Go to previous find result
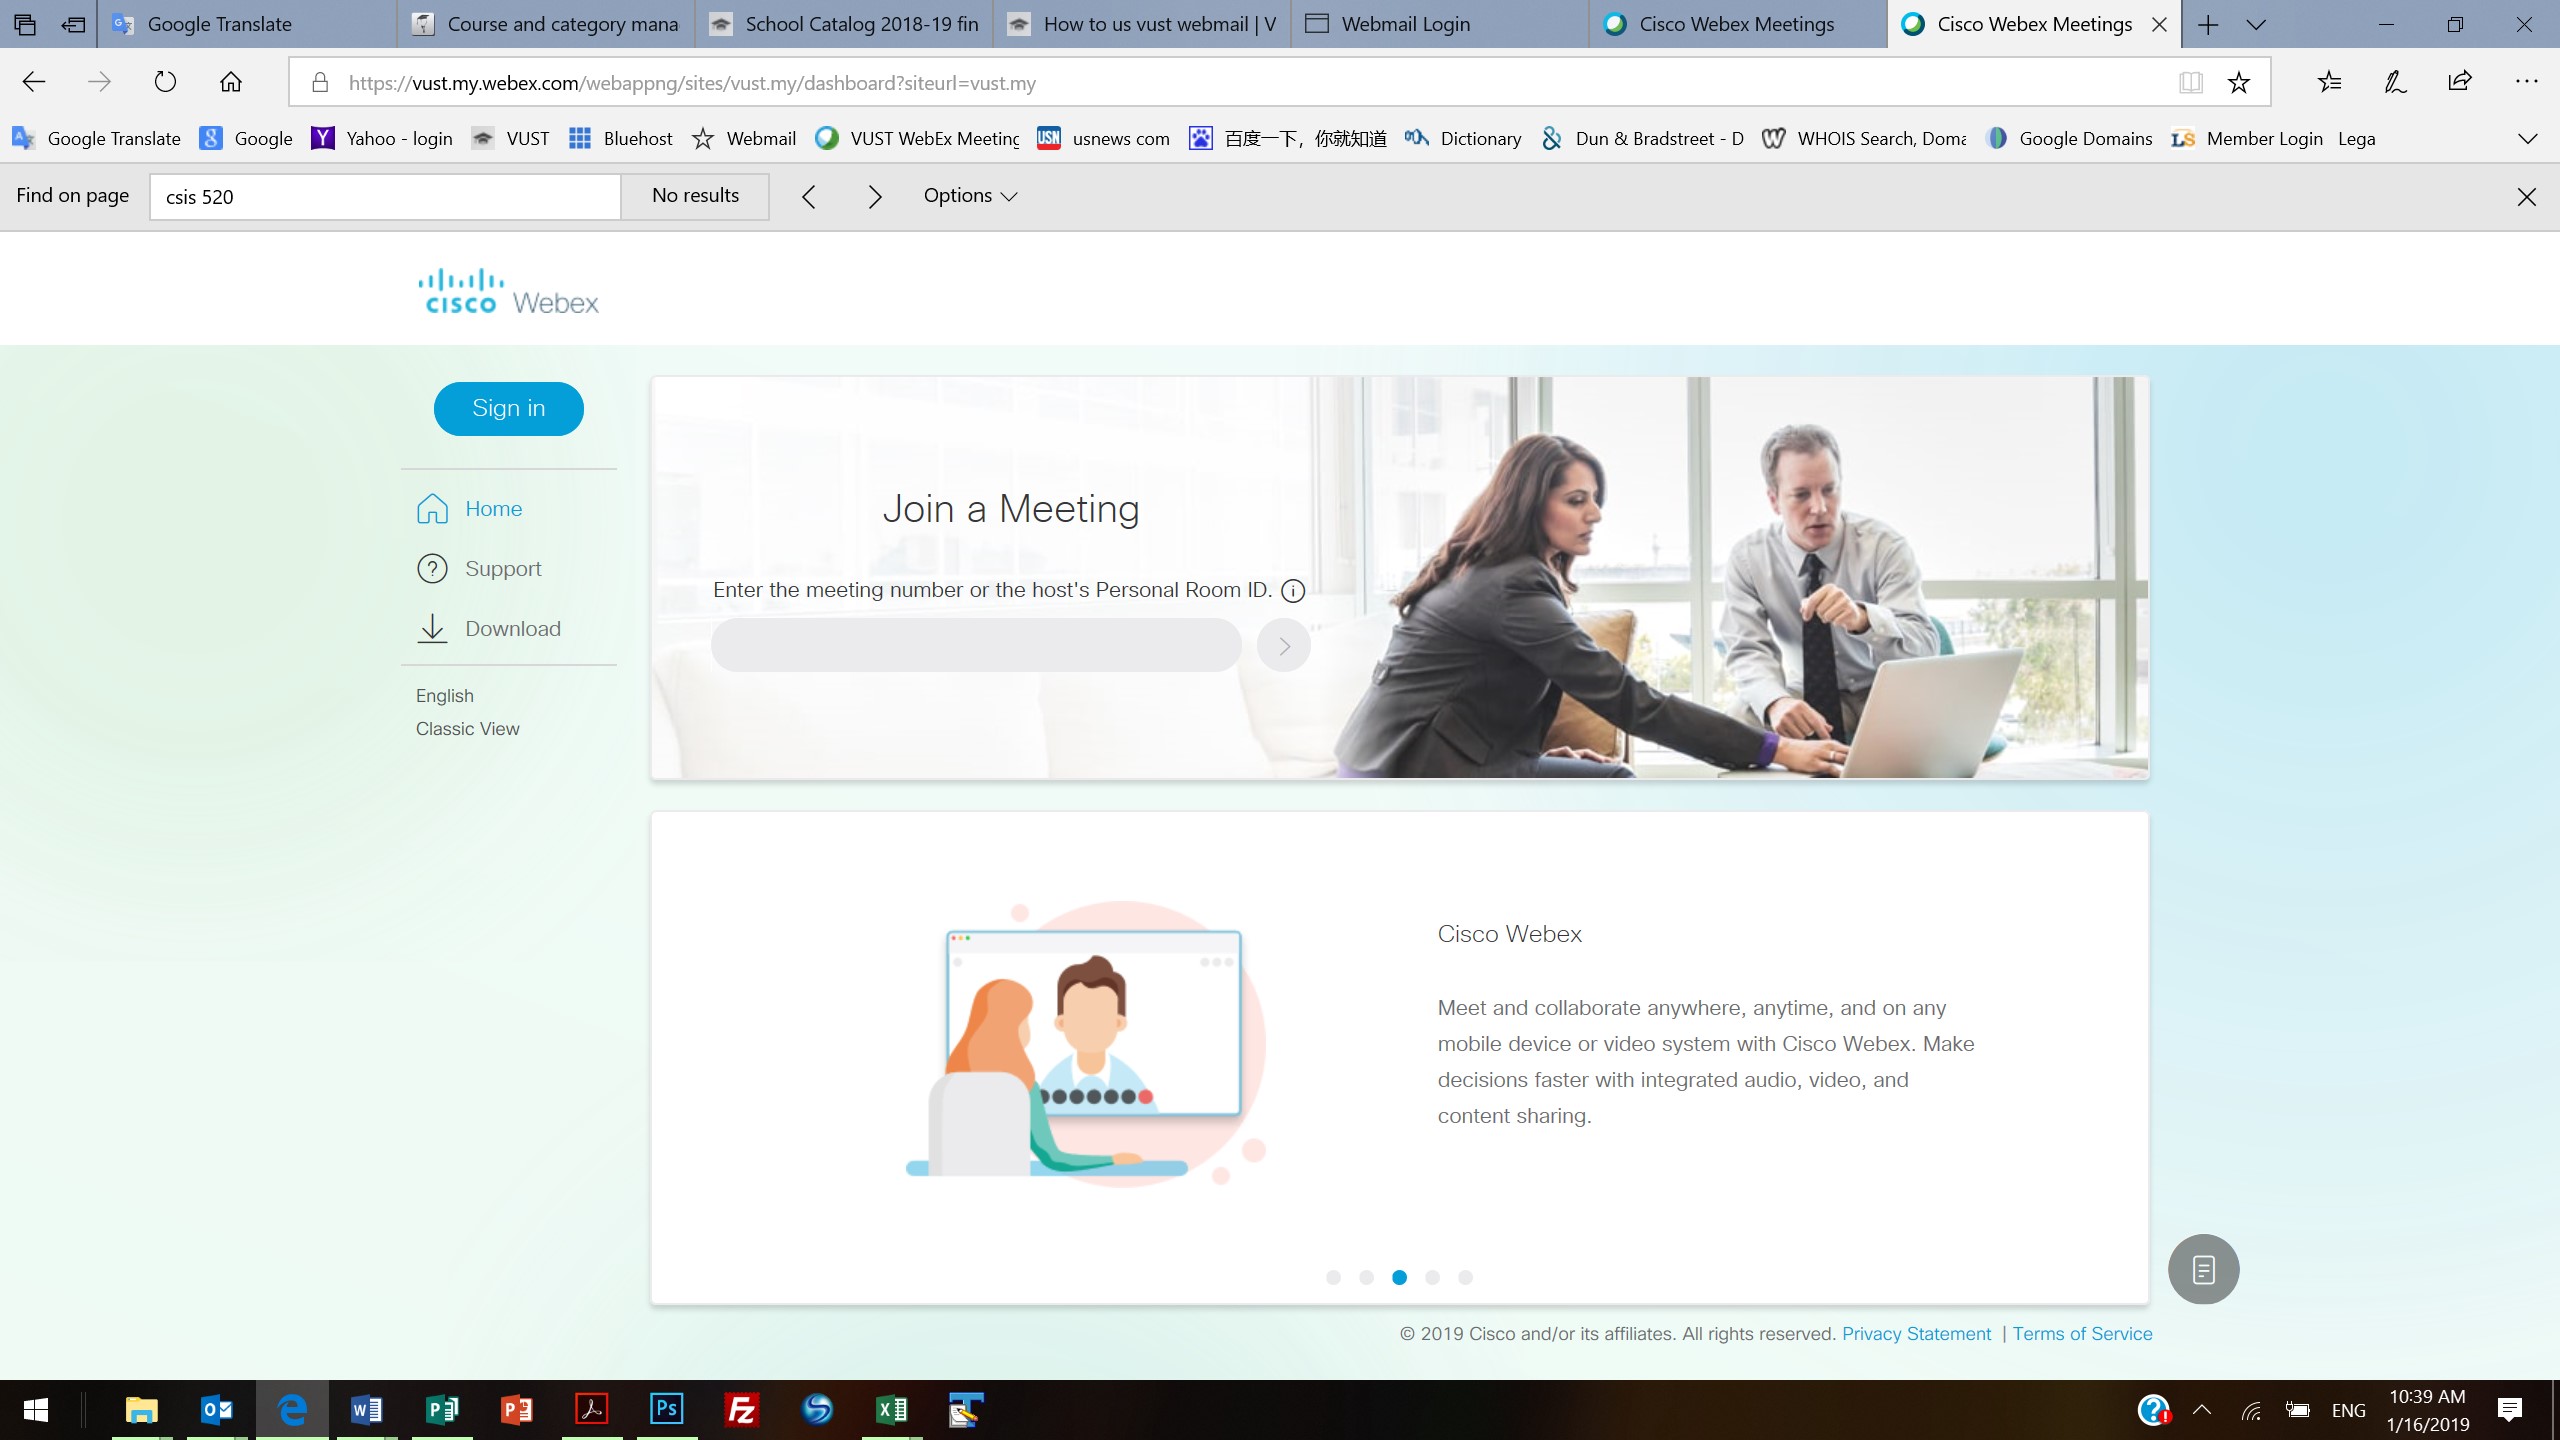 click(809, 197)
